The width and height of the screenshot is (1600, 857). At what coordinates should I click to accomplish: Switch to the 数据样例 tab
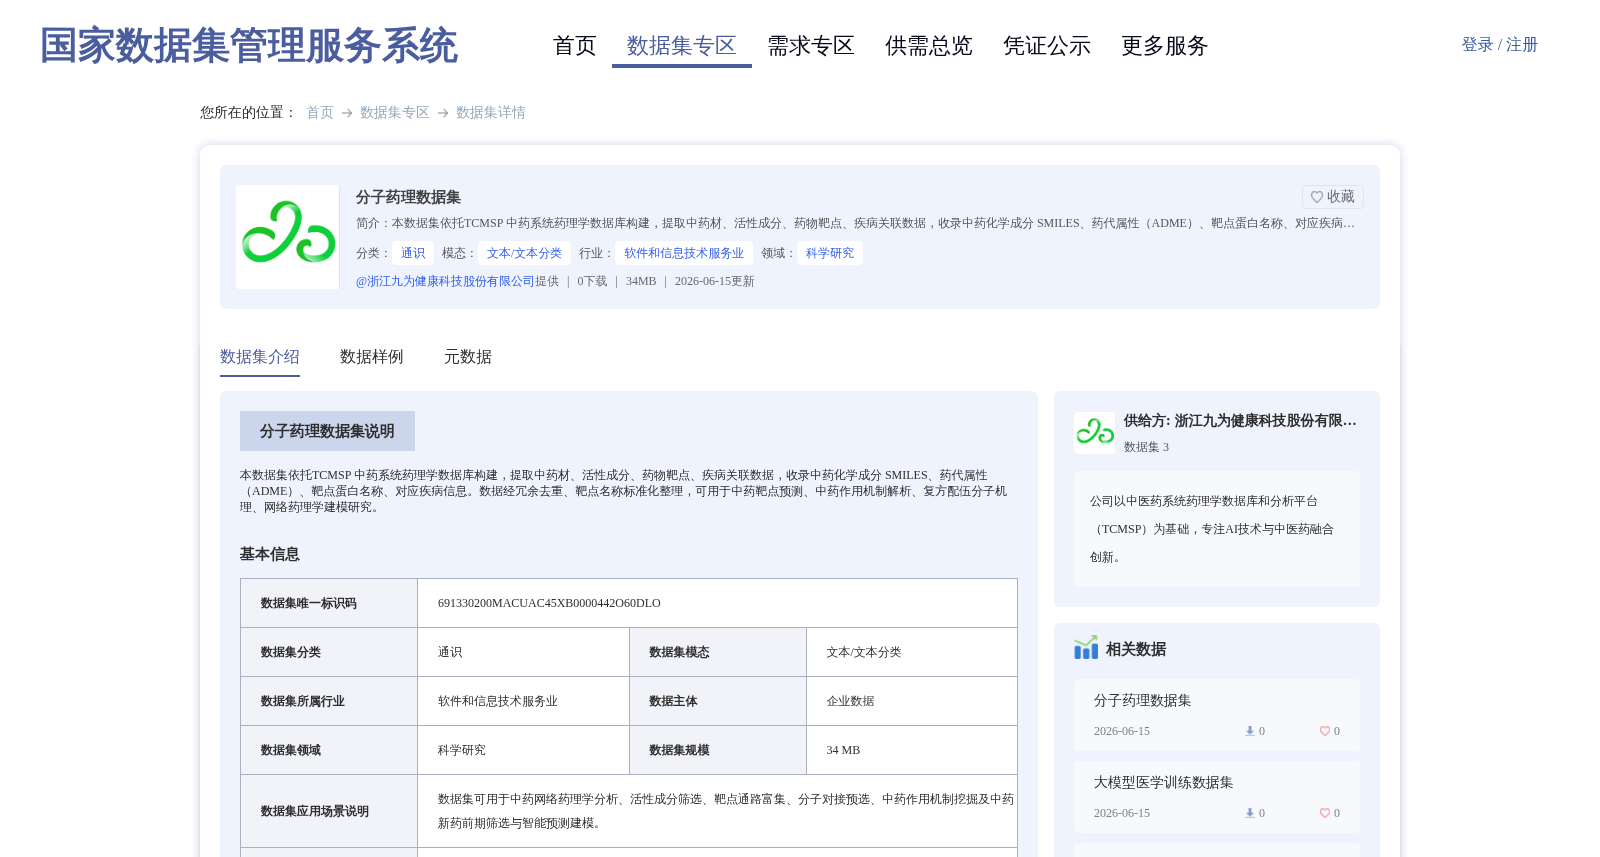[372, 357]
